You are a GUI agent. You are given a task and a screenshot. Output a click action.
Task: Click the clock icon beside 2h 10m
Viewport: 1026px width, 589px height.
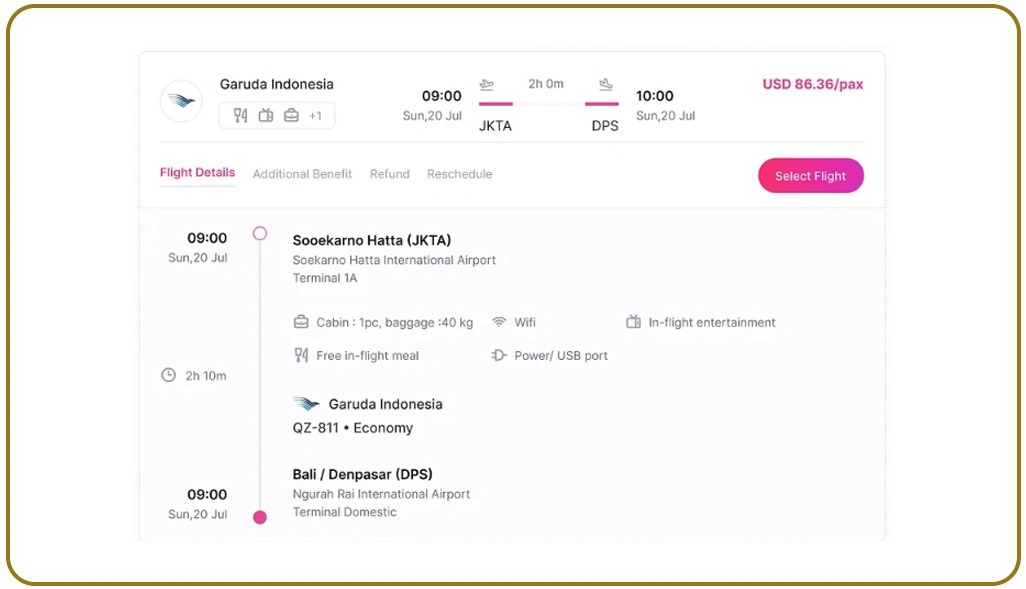169,375
